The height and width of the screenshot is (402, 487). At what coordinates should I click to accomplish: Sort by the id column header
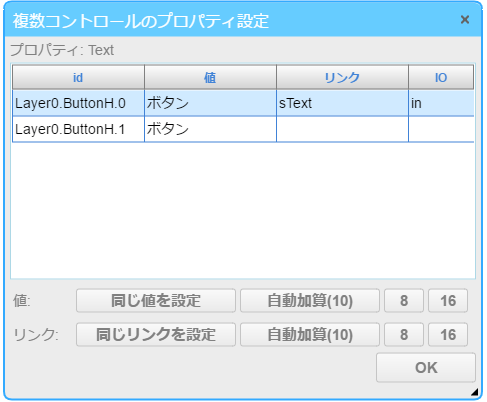[x=78, y=77]
